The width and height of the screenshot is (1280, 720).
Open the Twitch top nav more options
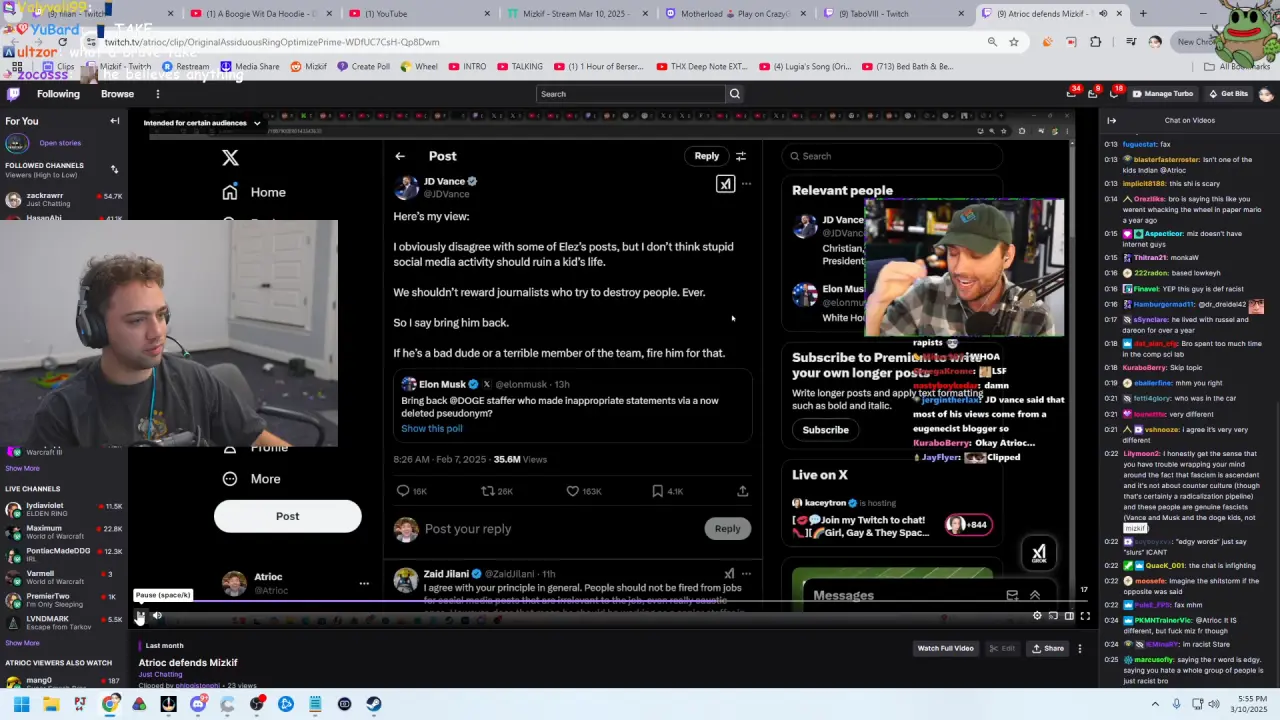coord(157,94)
